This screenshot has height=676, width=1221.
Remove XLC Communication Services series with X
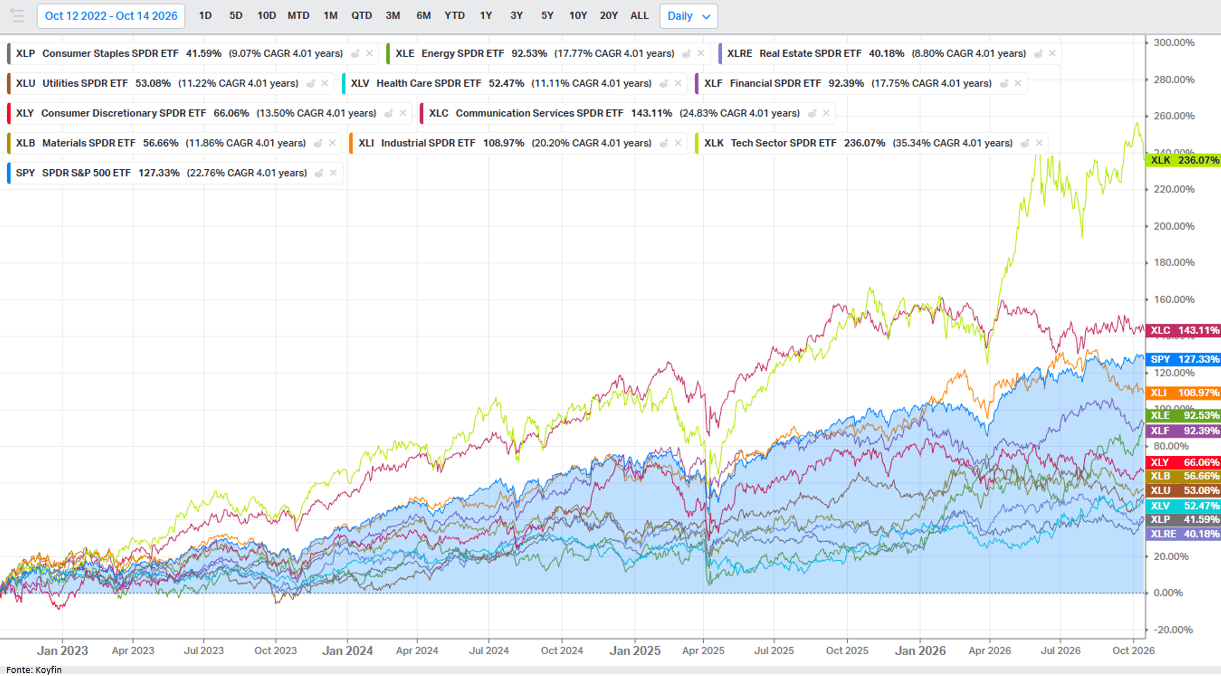pos(825,113)
